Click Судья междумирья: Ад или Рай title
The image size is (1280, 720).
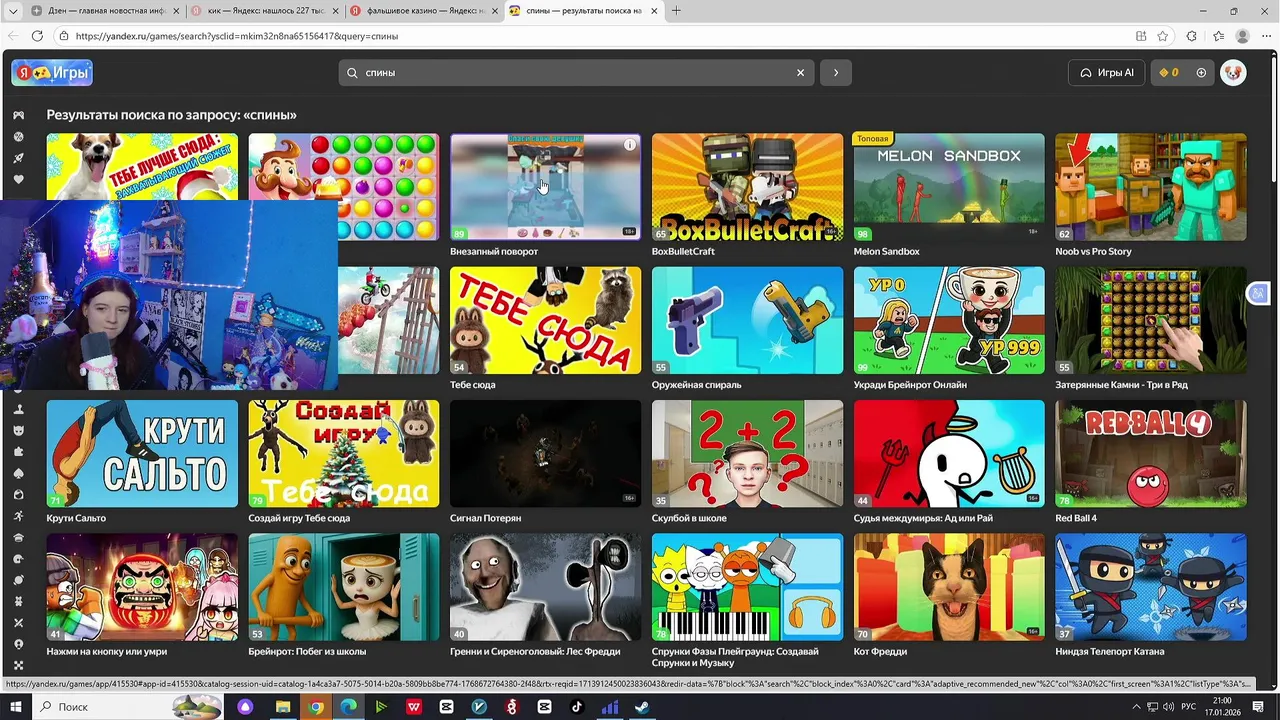[923, 518]
